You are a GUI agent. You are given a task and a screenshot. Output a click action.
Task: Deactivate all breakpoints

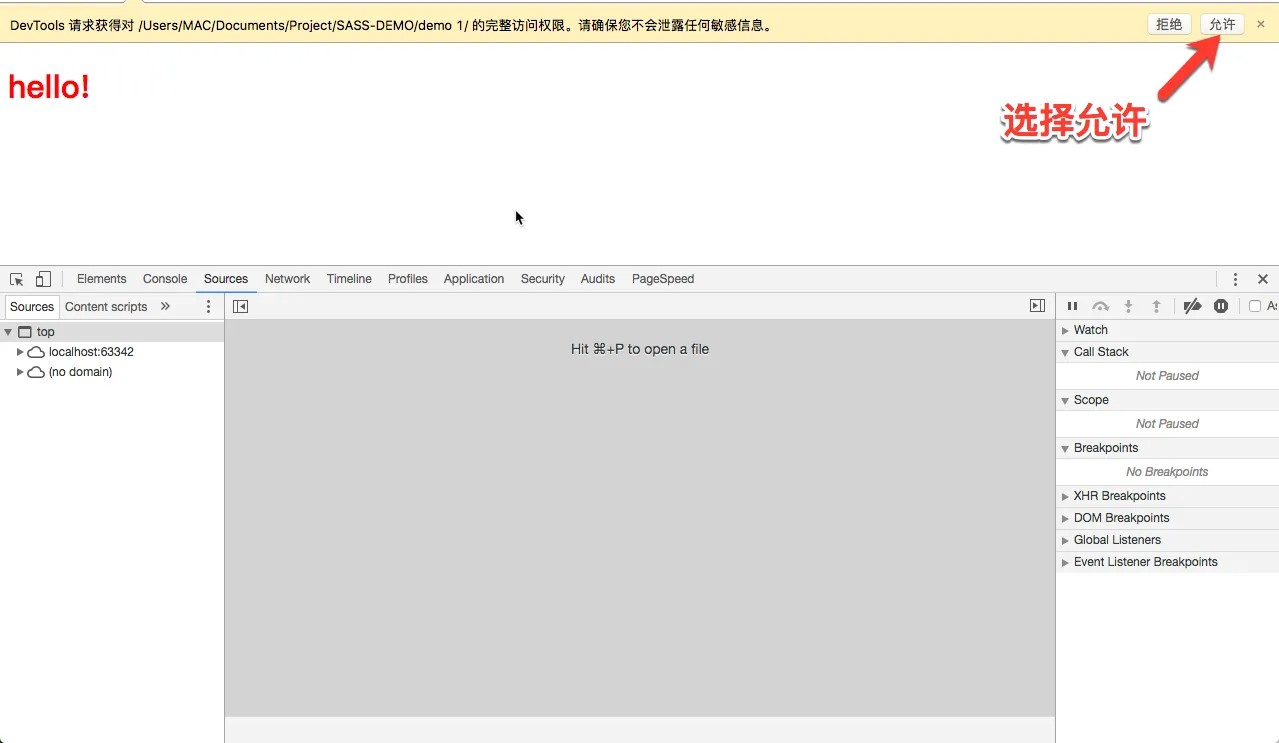1192,306
